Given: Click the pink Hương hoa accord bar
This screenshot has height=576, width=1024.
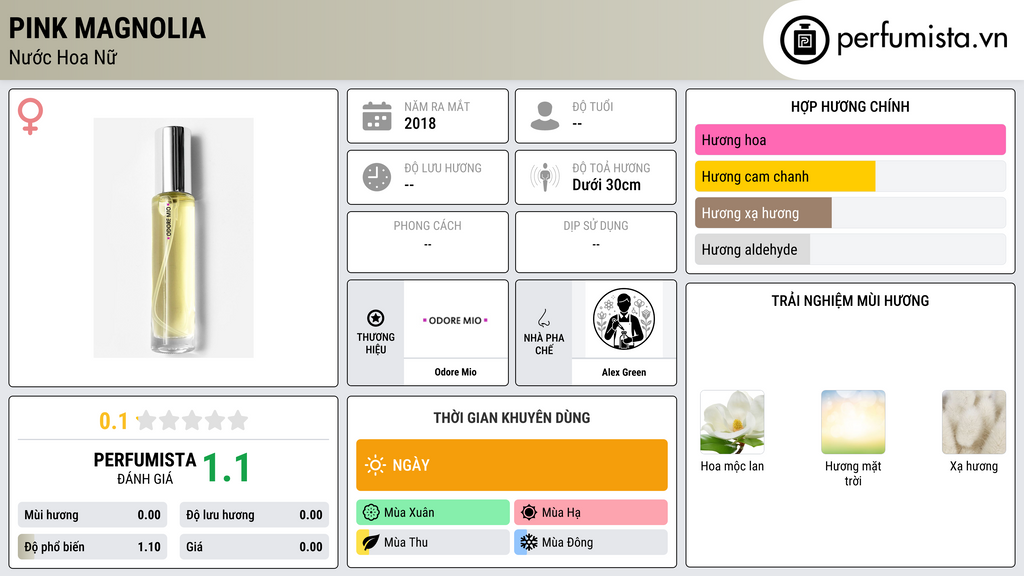Looking at the screenshot, I should coord(850,140).
